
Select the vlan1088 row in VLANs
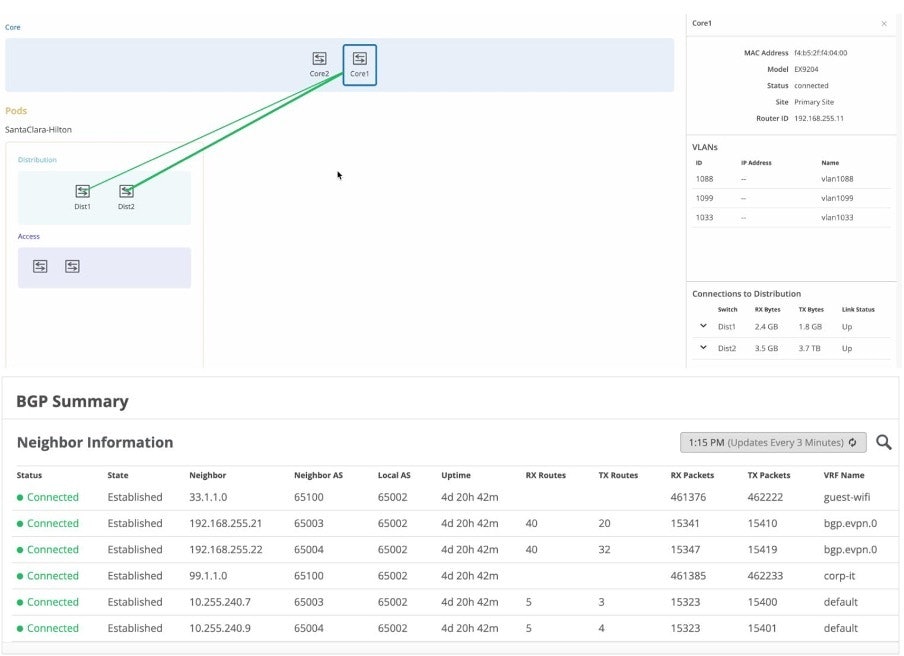point(789,179)
